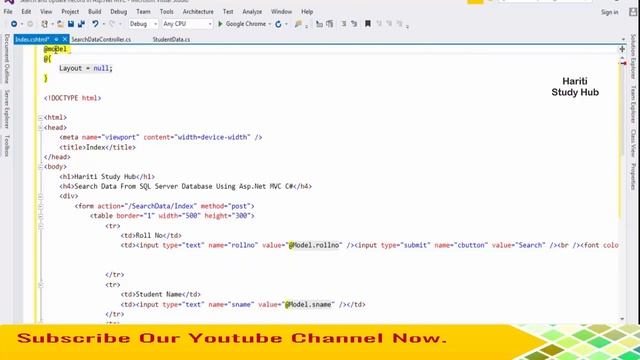Open the Undo history dropdown arrow
The height and width of the screenshot is (360, 640).
tap(103, 24)
